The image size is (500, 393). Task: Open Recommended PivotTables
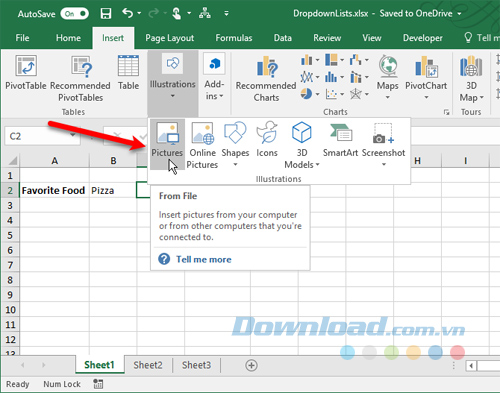pos(80,79)
